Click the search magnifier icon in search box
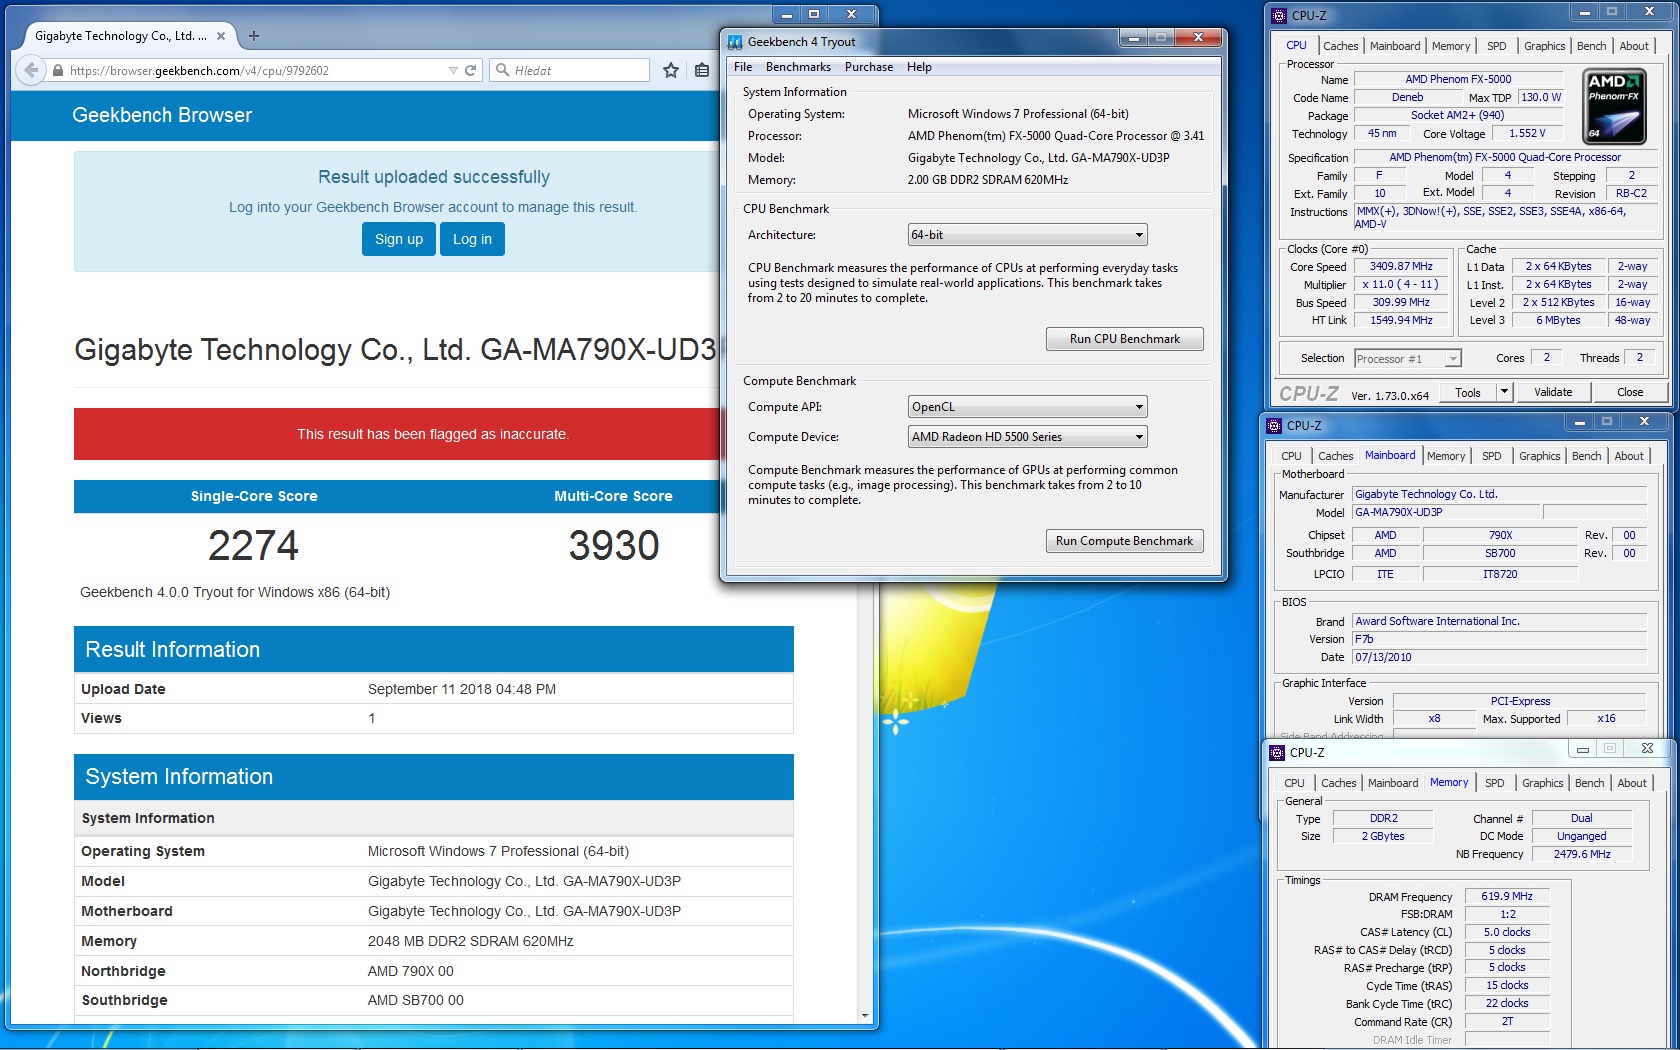Image resolution: width=1680 pixels, height=1050 pixels. pos(502,70)
